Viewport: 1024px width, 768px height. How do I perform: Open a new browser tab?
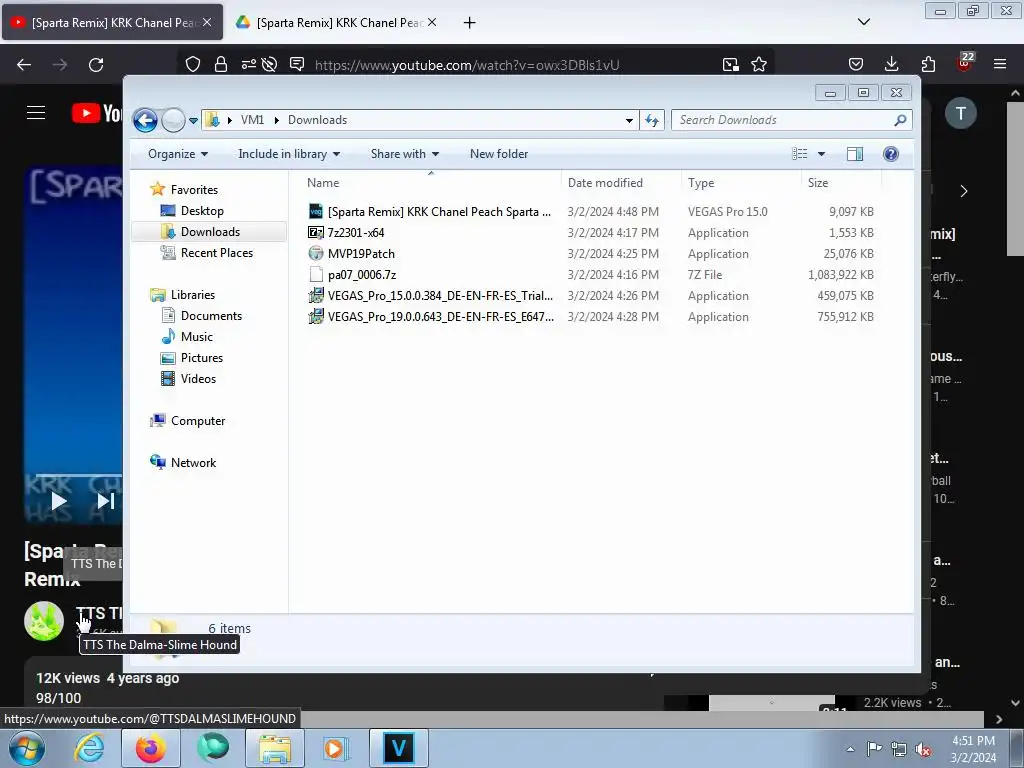click(470, 23)
